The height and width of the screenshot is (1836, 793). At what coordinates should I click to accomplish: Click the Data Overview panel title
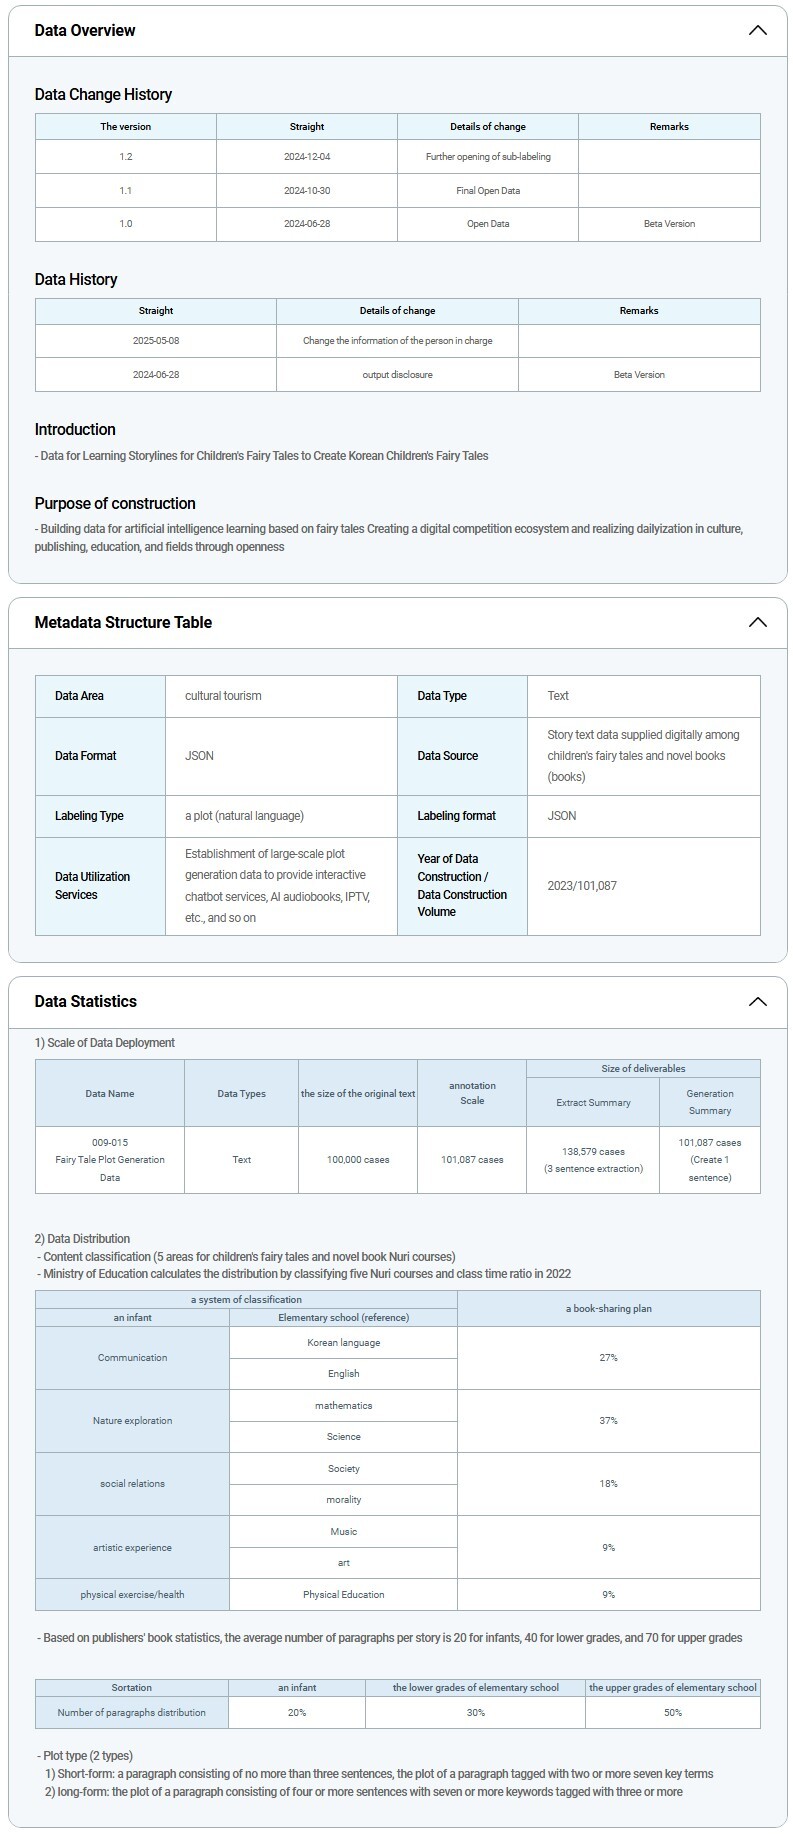[85, 30]
